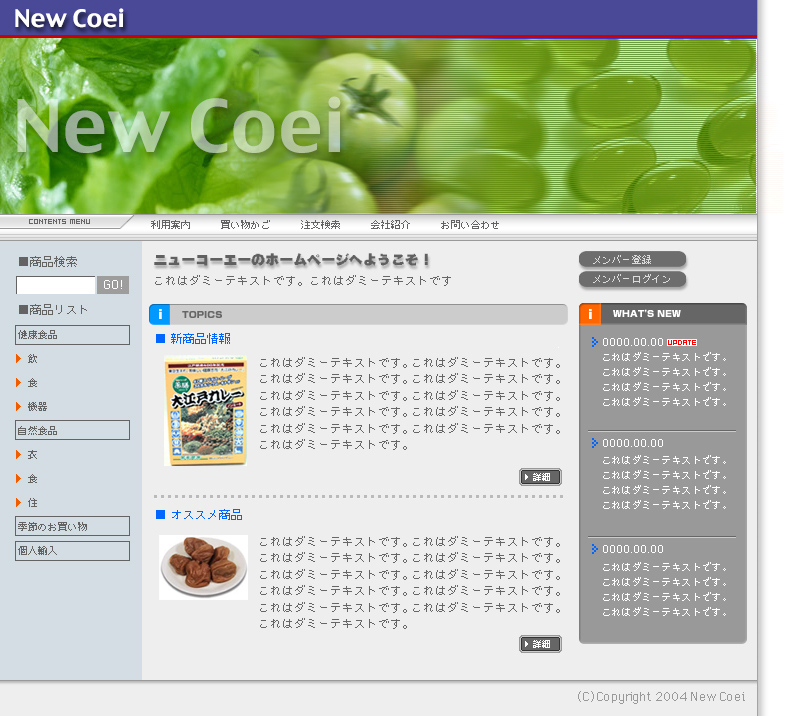The height and width of the screenshot is (716, 800).
Task: Expand the 機器 category in sidebar
Action: pyautogui.click(x=19, y=406)
